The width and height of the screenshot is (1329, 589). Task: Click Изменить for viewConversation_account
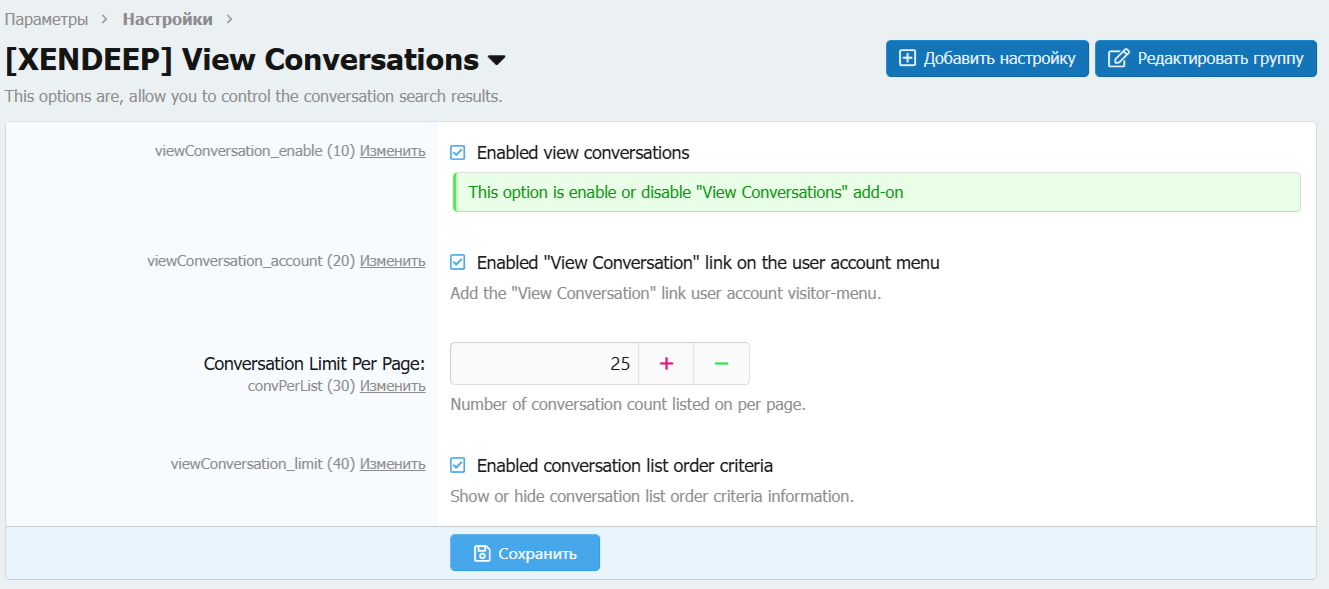coord(392,261)
